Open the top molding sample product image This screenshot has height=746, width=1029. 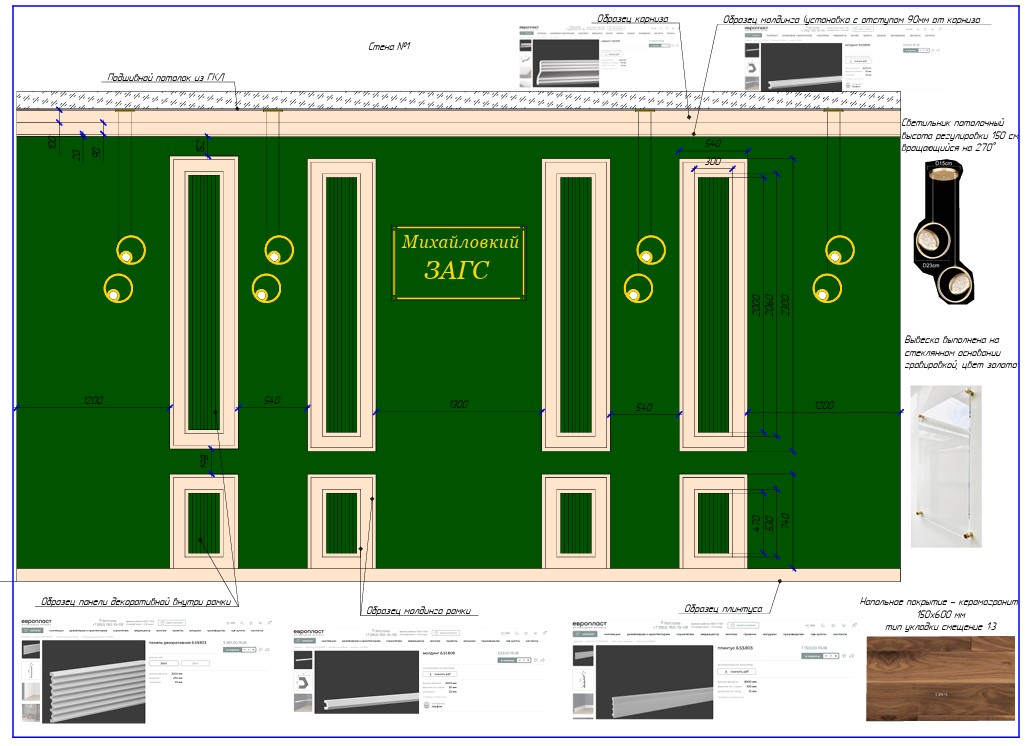click(x=801, y=67)
